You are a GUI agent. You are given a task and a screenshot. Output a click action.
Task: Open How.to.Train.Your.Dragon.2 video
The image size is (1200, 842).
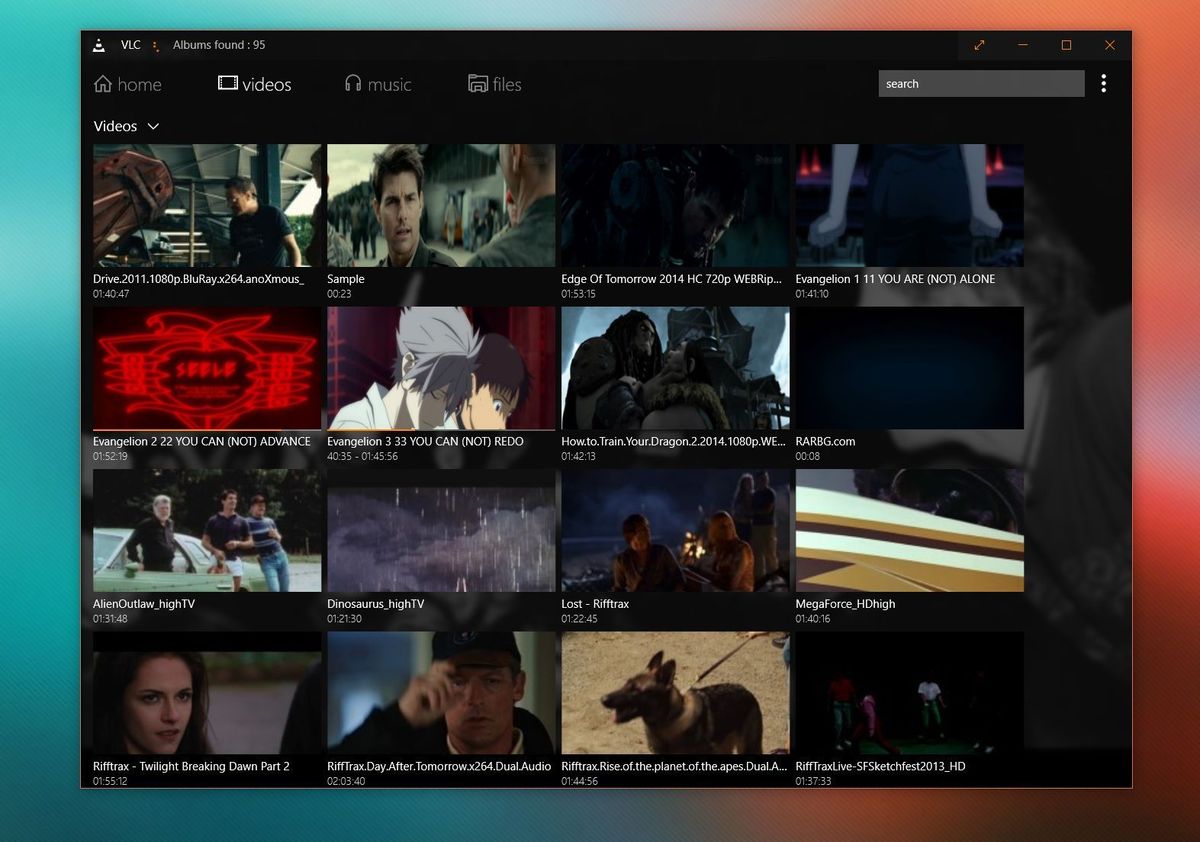click(674, 367)
